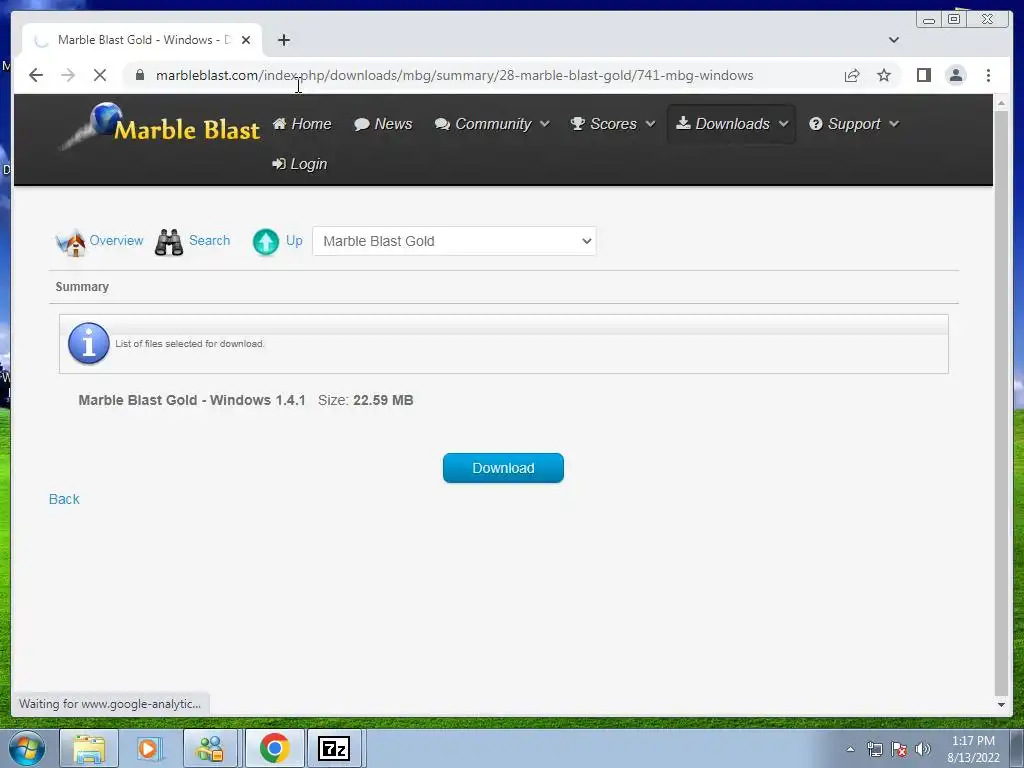Expand the Support menu

click(854, 123)
